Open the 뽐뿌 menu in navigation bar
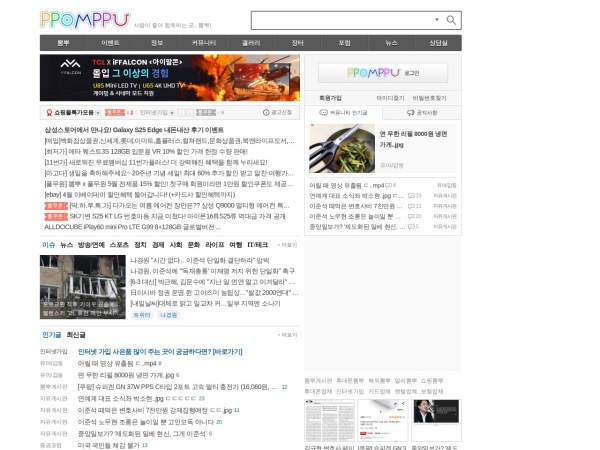The image size is (600, 450). tap(64, 43)
